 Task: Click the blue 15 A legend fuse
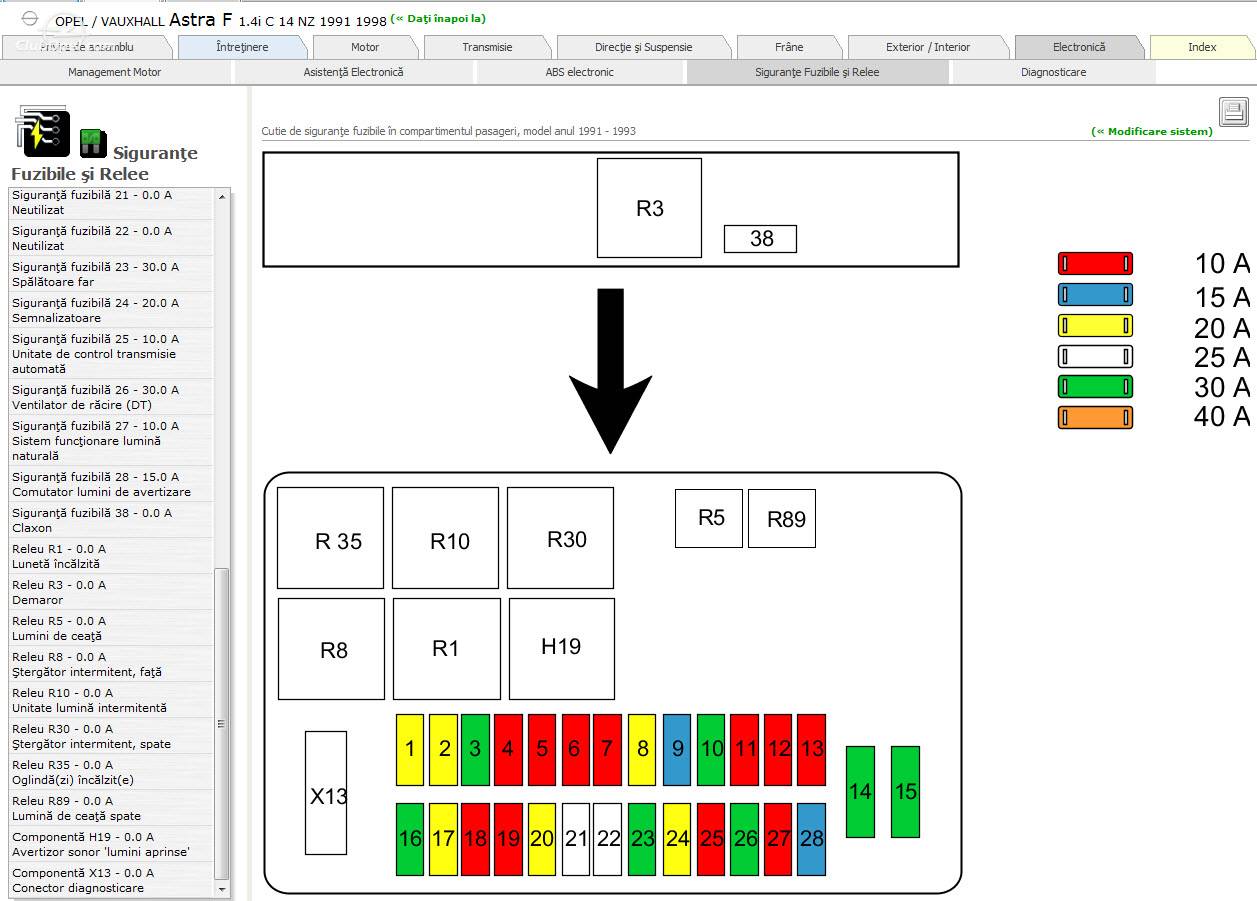pyautogui.click(x=1095, y=294)
